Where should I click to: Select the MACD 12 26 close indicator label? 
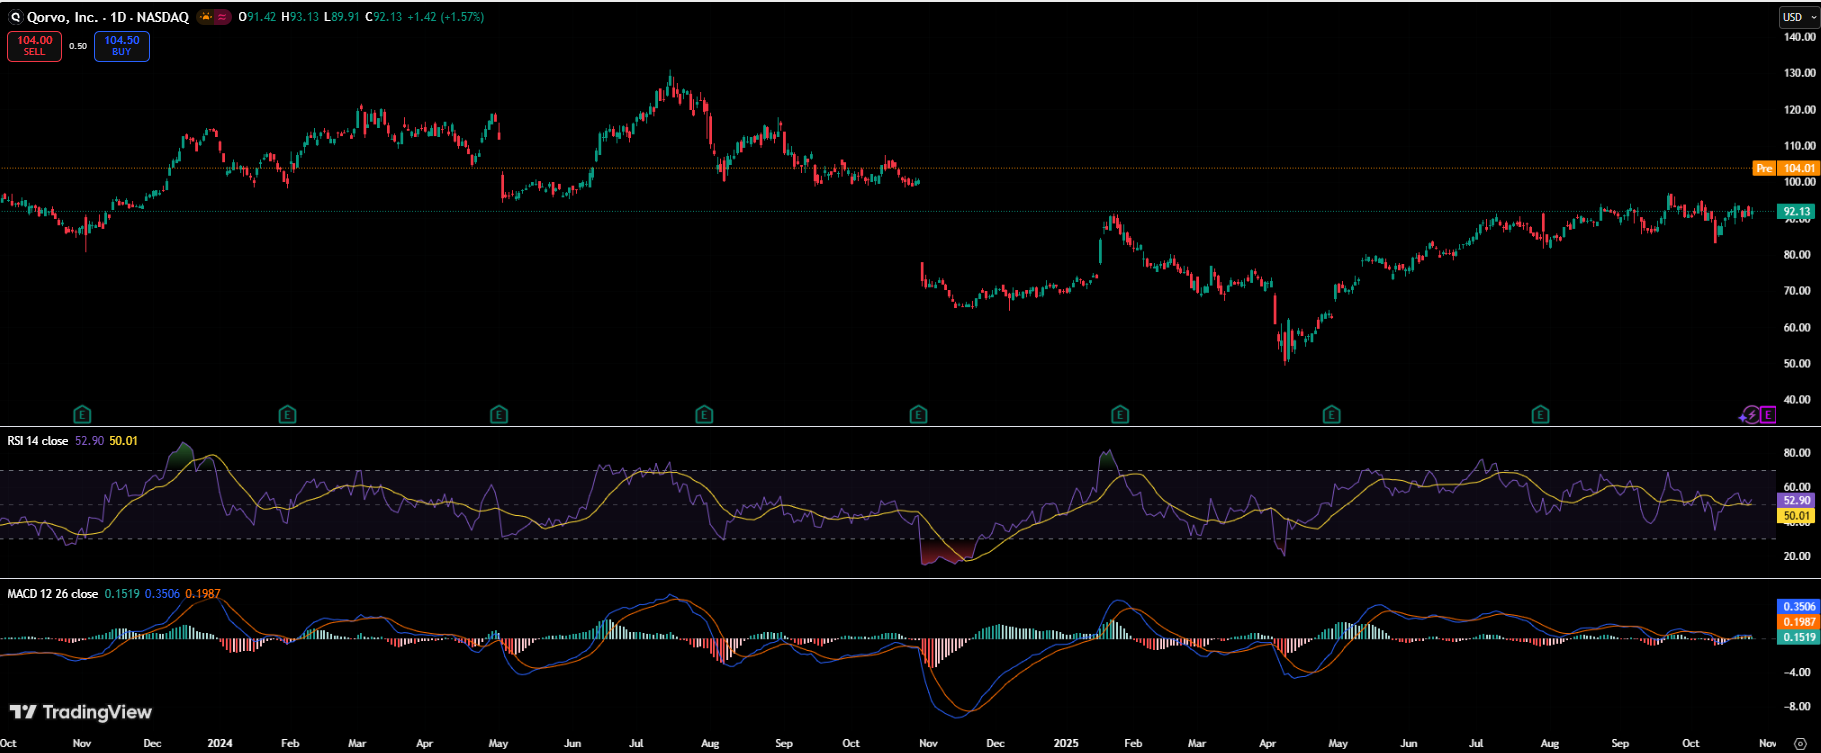(52, 594)
